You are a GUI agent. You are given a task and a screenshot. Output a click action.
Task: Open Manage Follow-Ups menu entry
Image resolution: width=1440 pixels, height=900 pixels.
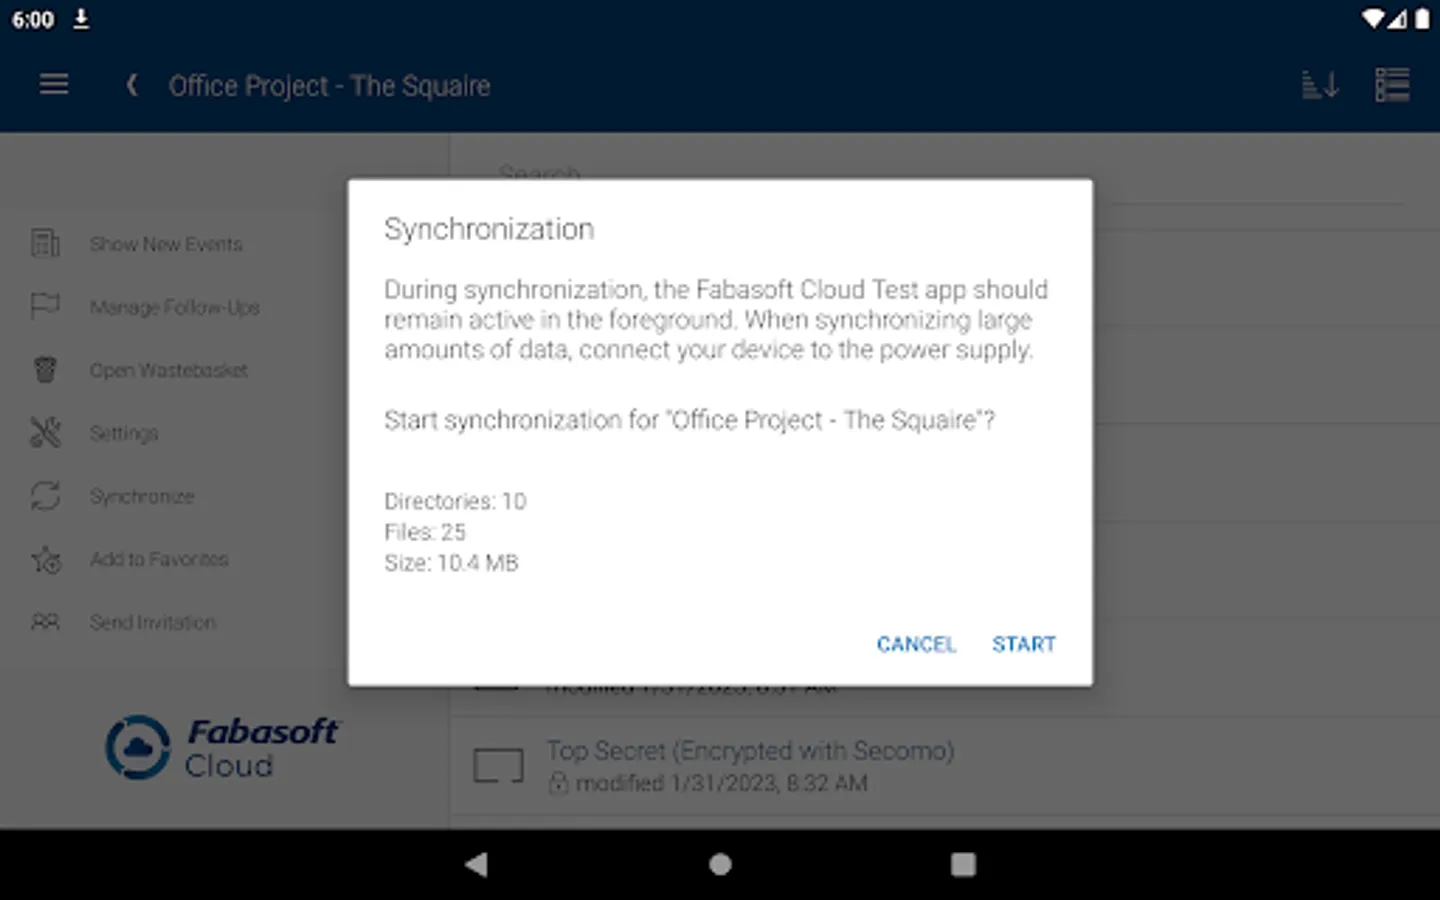point(175,307)
